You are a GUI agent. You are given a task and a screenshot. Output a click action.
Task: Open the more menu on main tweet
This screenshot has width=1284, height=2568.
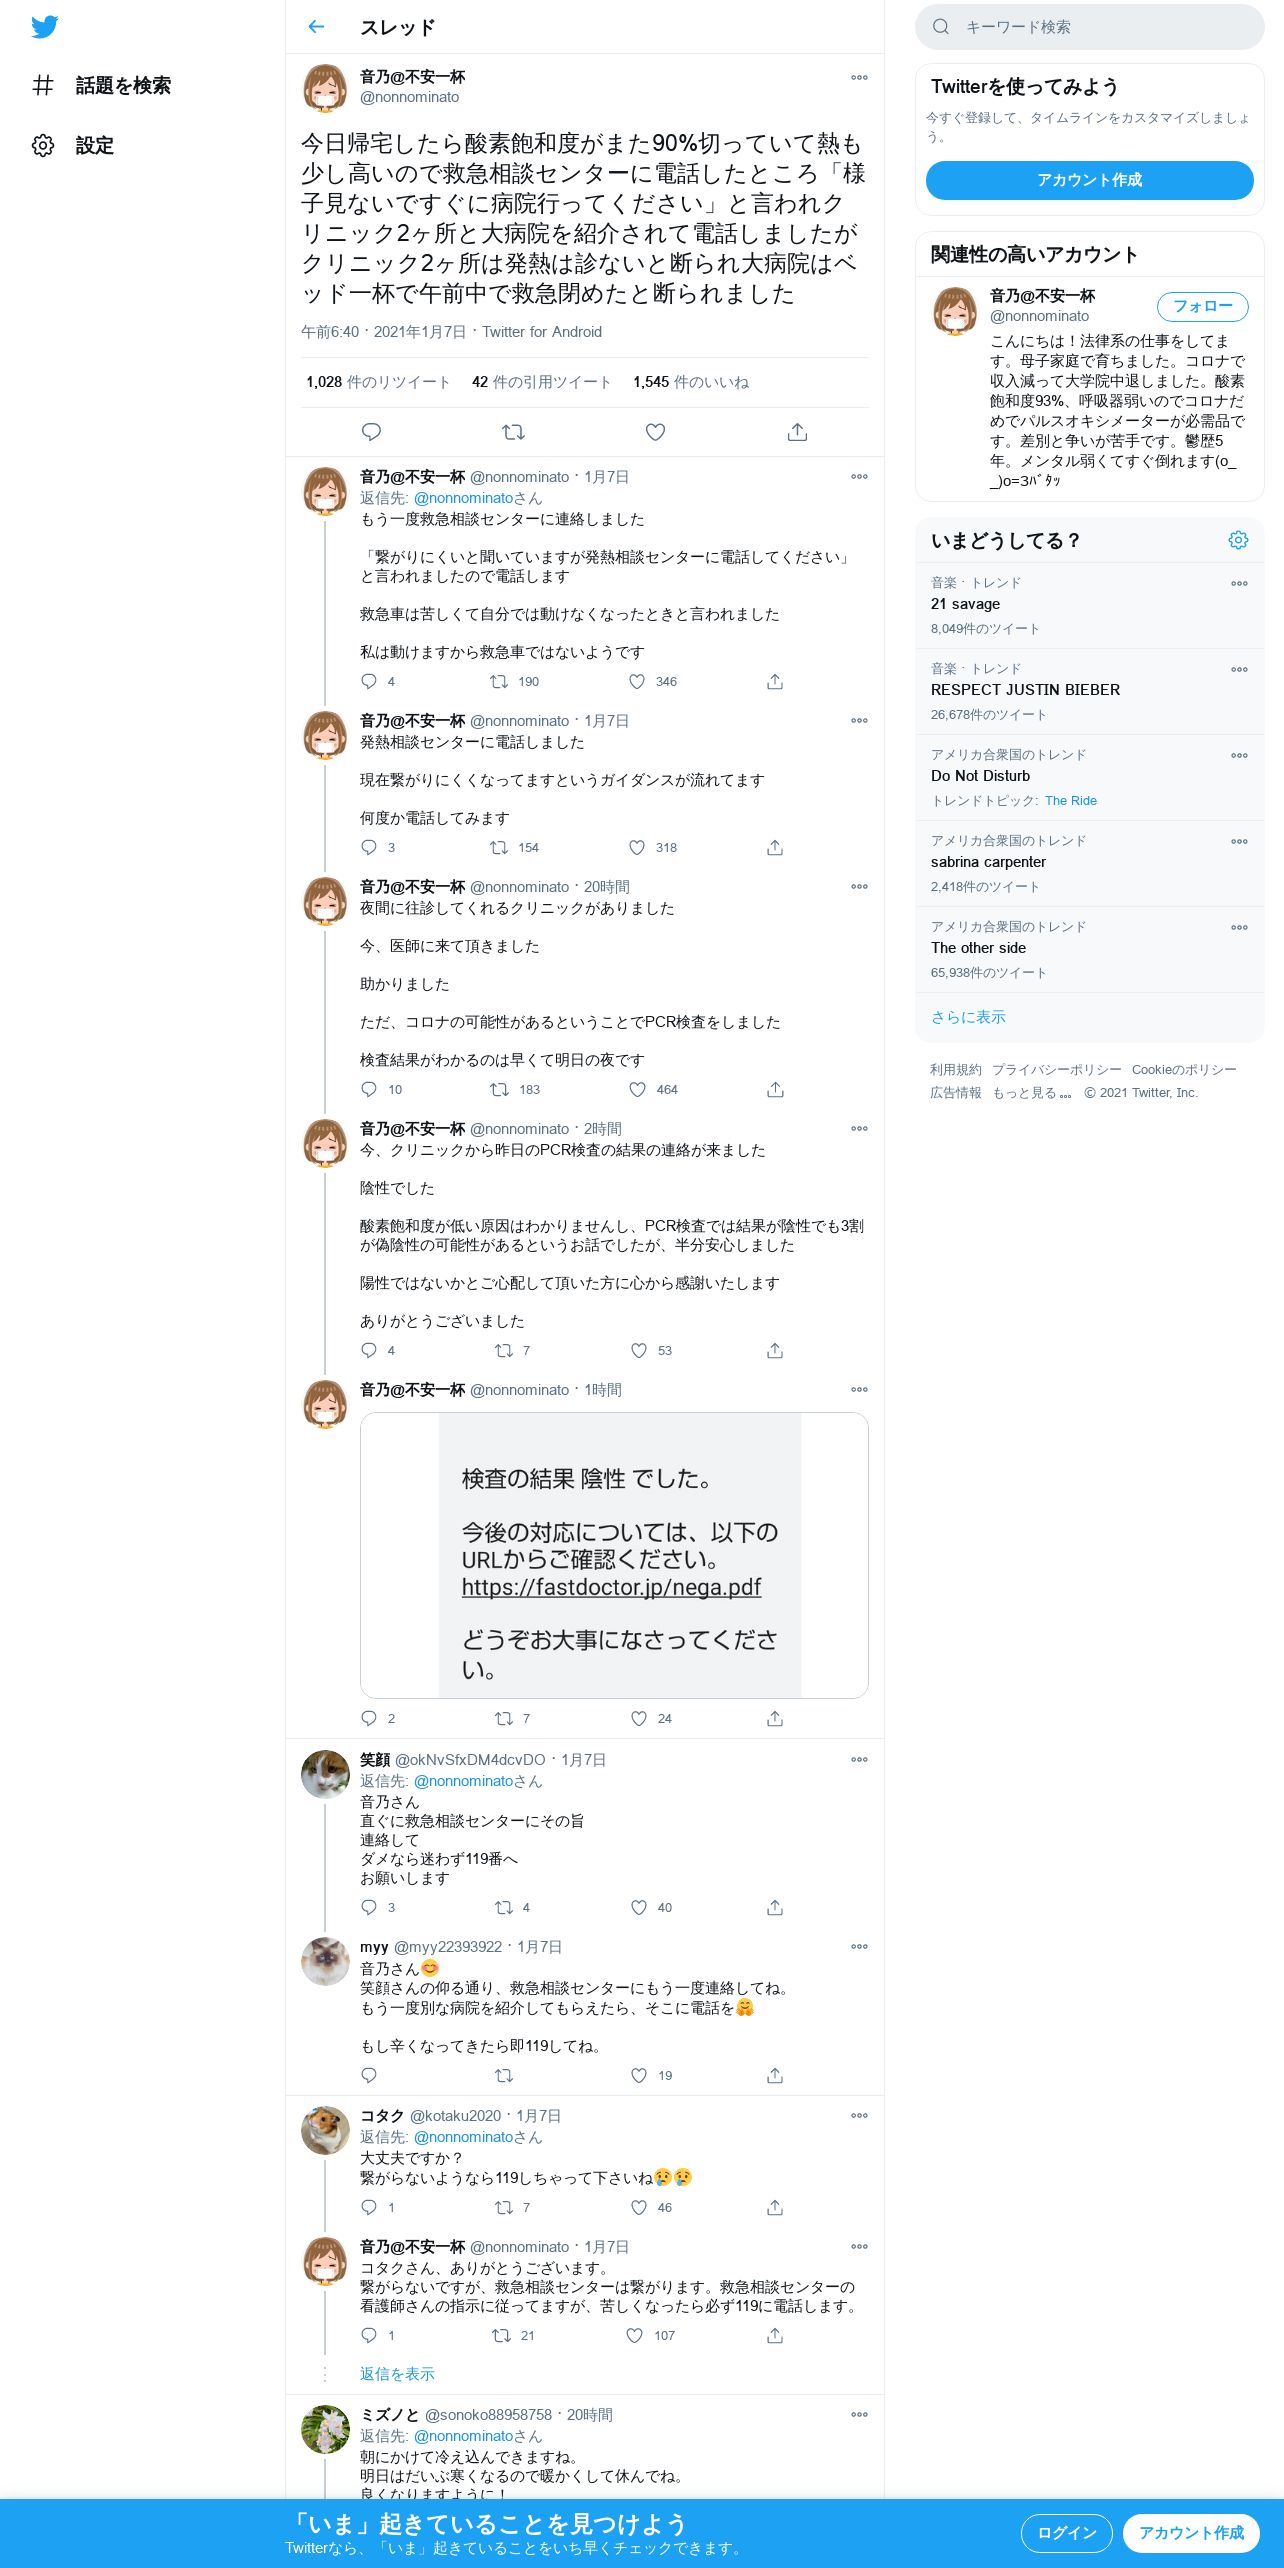point(859,77)
